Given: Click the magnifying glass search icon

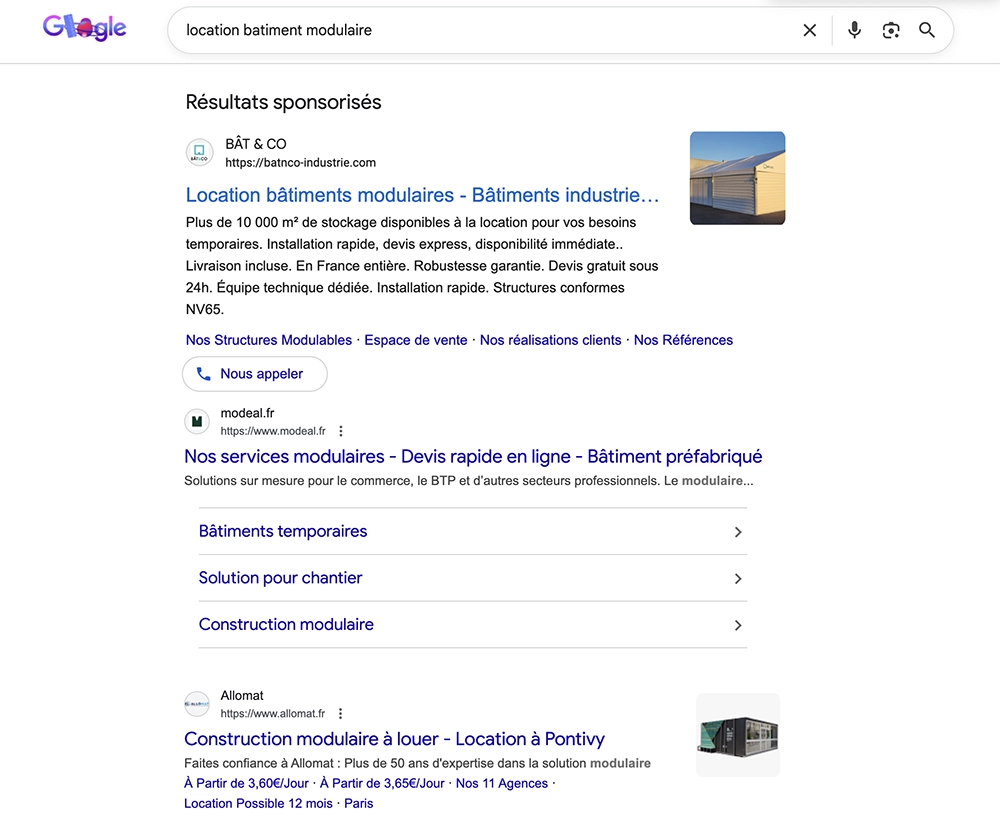Looking at the screenshot, I should pyautogui.click(x=927, y=30).
